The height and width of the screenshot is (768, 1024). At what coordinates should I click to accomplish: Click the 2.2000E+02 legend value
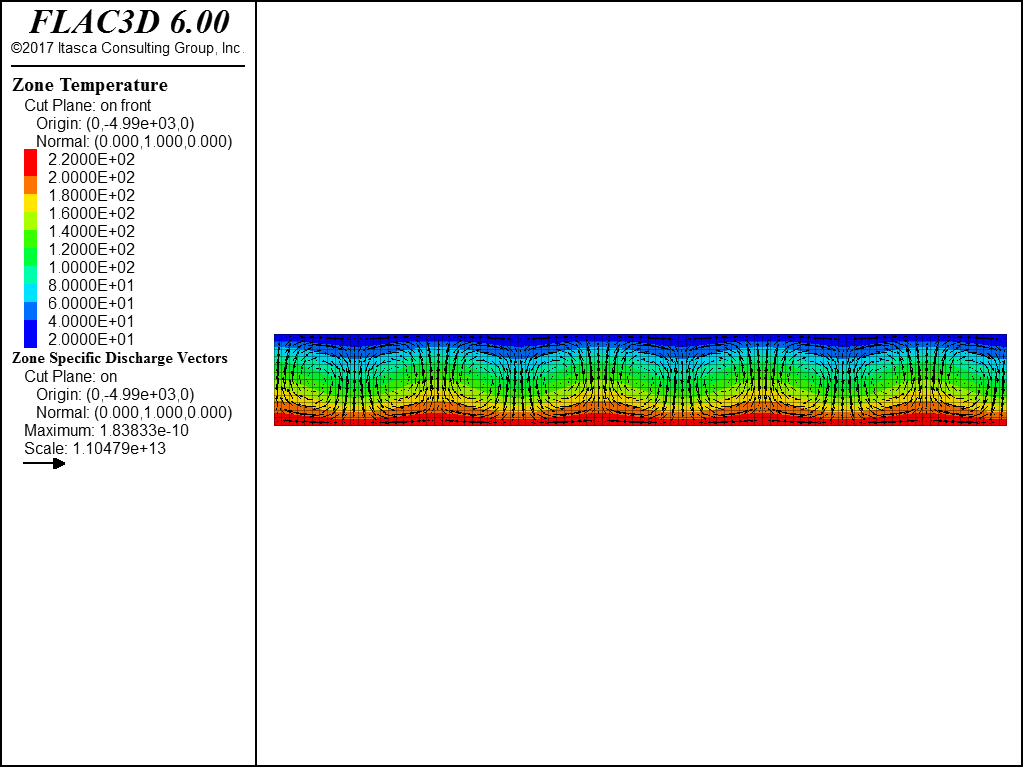point(91,159)
